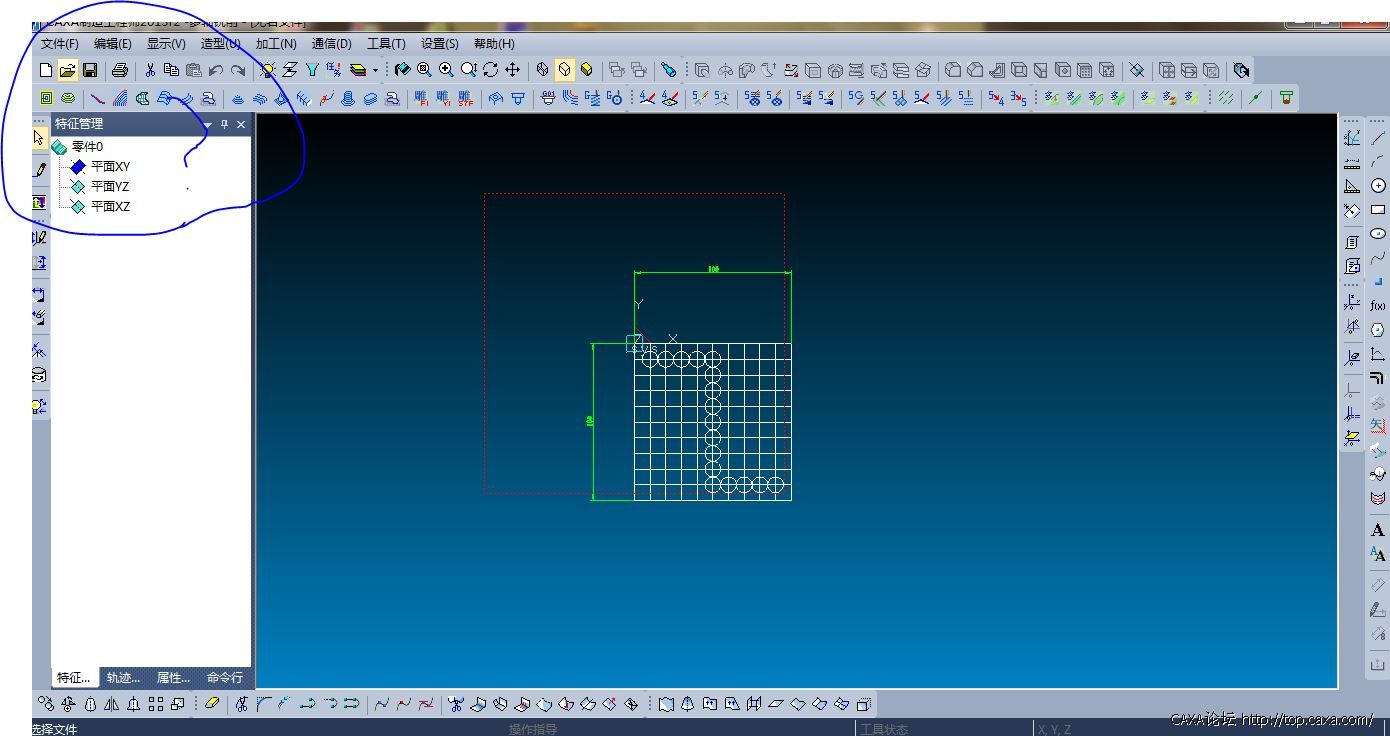The image size is (1390, 736).
Task: Click the Print icon in toolbar
Action: pos(120,70)
